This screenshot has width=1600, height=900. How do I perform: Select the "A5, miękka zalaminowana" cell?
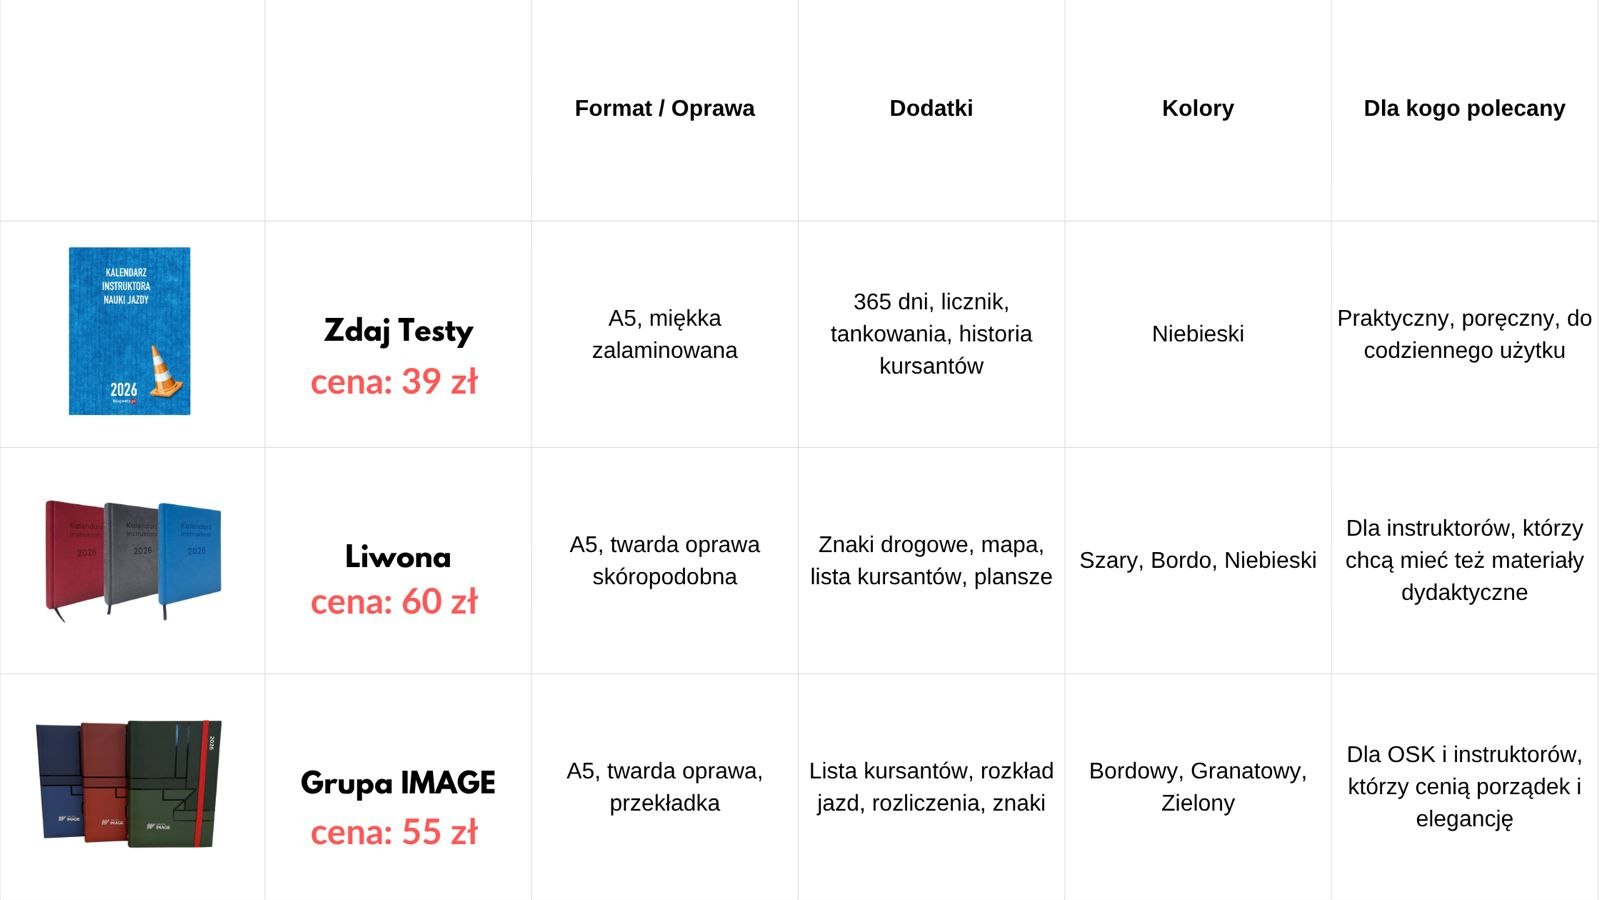tap(664, 334)
